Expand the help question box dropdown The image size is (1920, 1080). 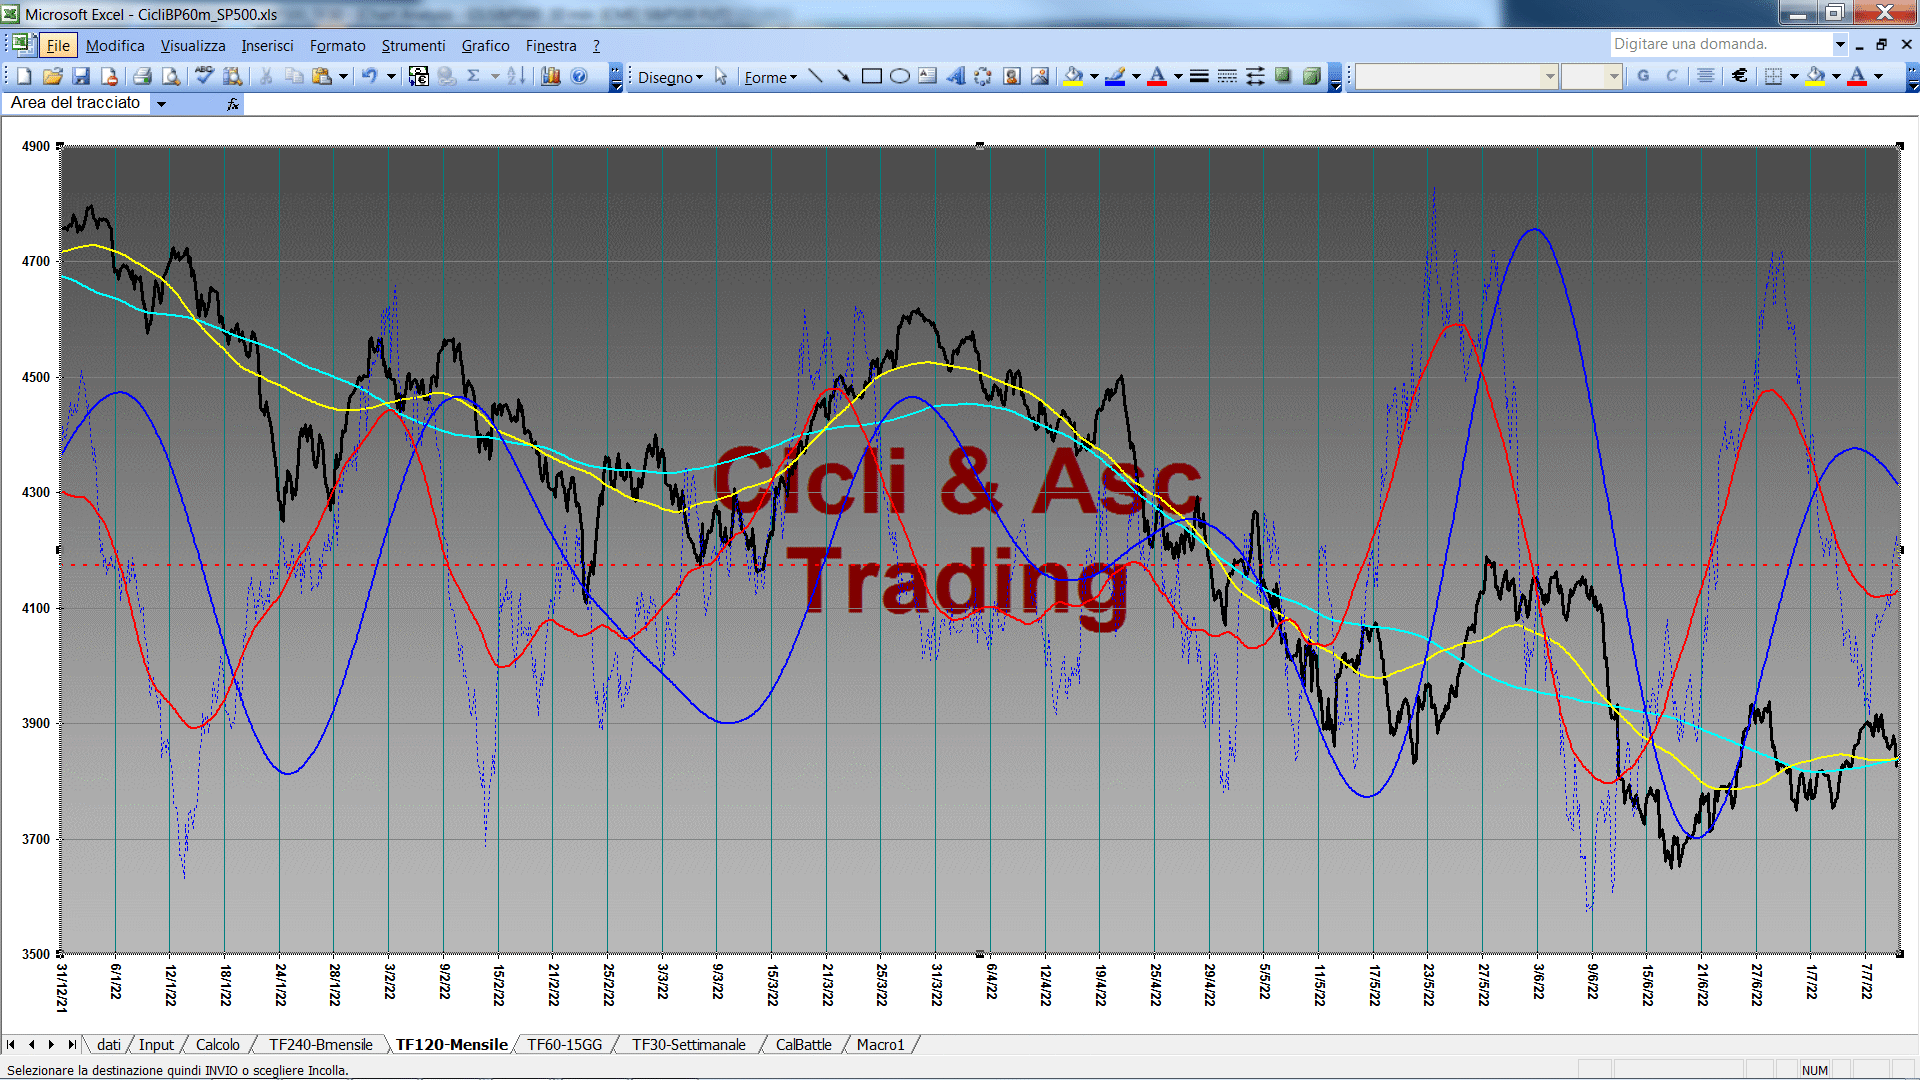point(1839,44)
